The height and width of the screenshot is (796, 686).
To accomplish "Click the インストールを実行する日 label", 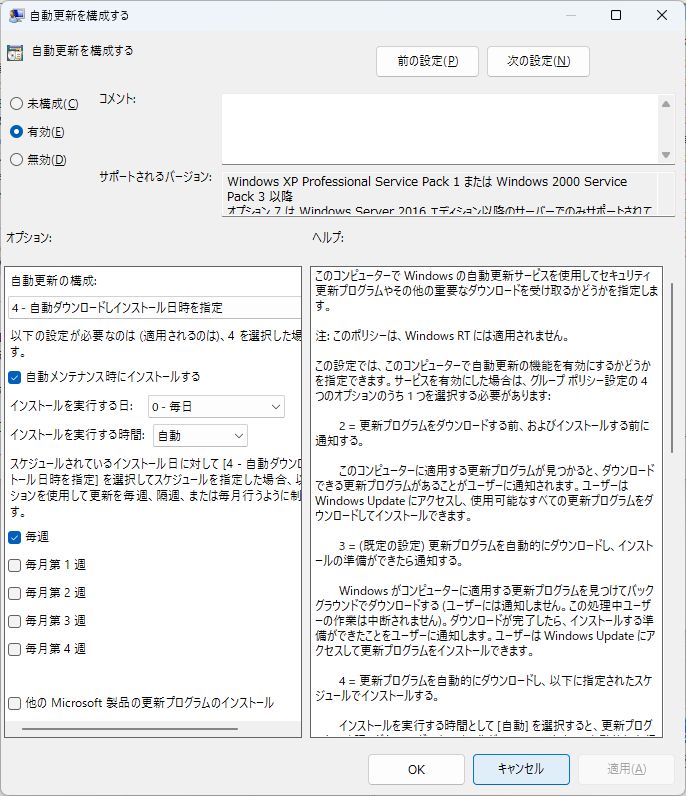I will click(x=72, y=406).
